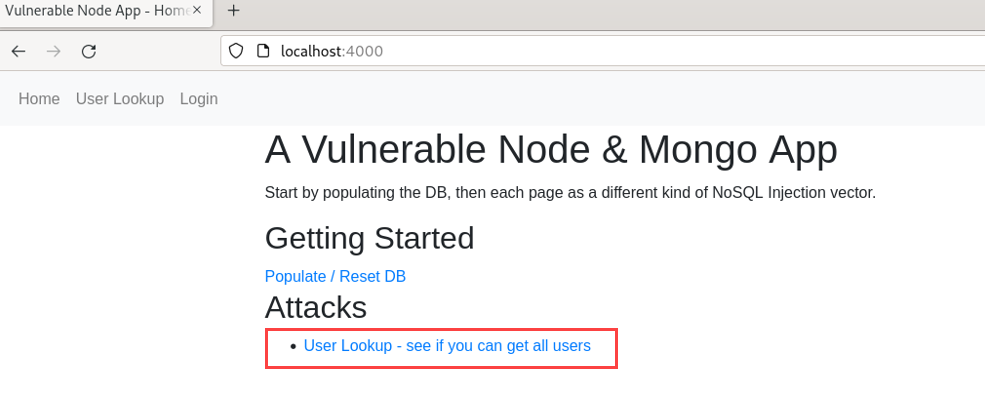
Task: Click the page info document icon
Action: pos(264,51)
